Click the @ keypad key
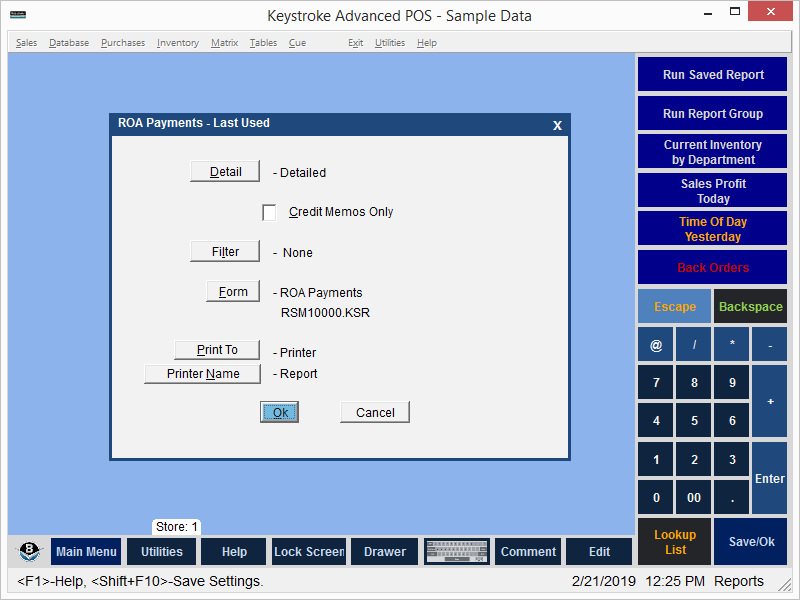Image resolution: width=800 pixels, height=600 pixels. click(x=656, y=344)
